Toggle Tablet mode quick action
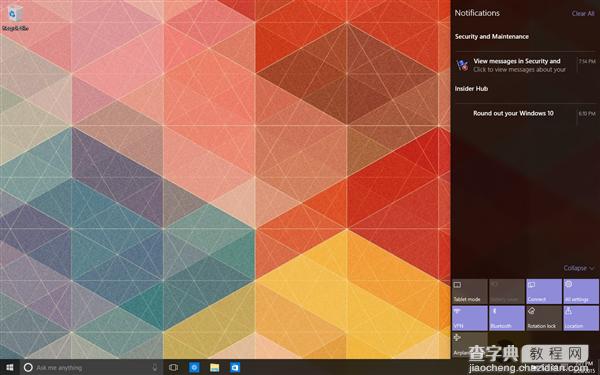This screenshot has height=375, width=600. click(470, 292)
